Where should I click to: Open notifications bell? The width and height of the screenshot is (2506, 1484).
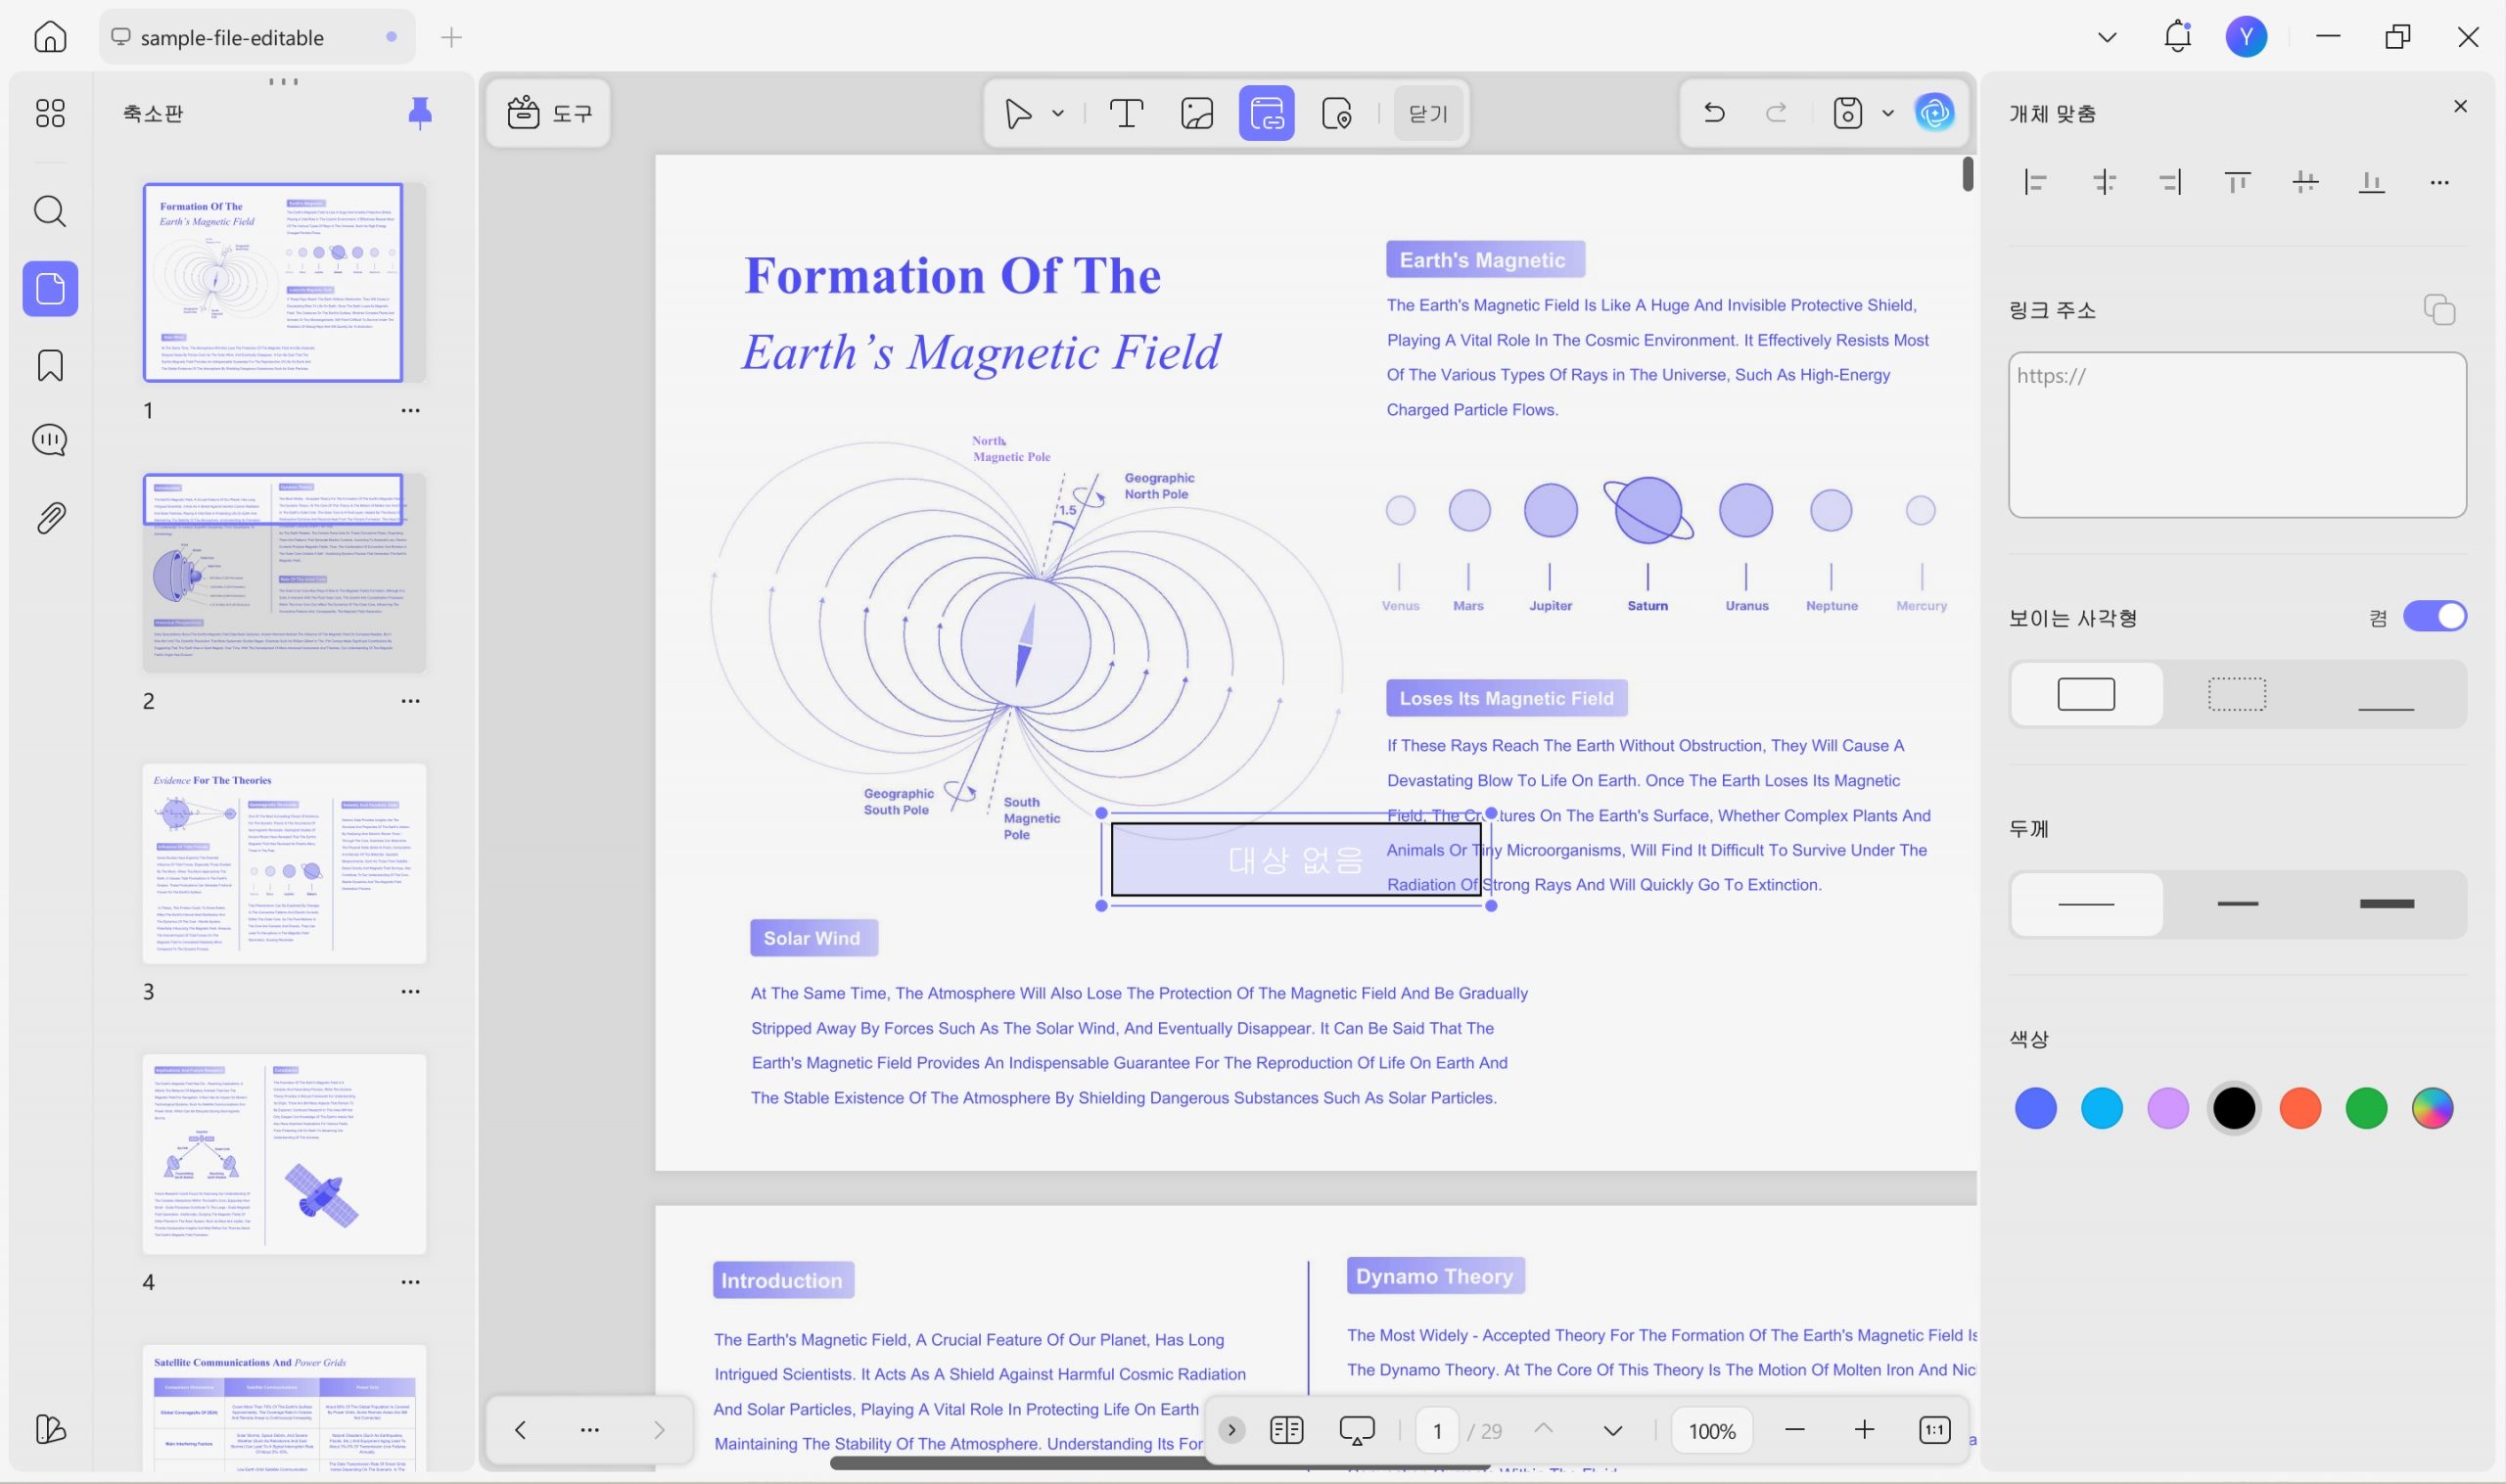pos(2177,37)
